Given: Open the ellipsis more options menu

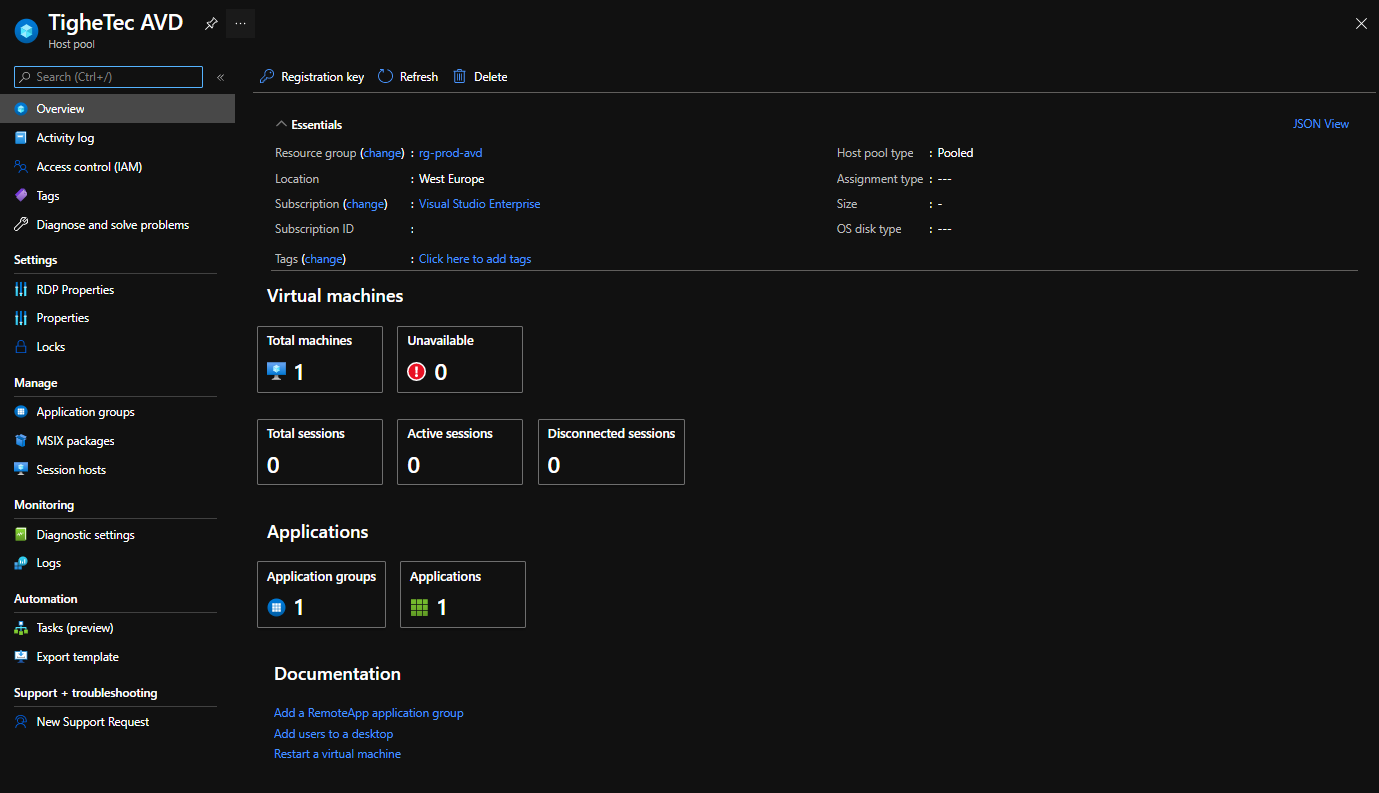Looking at the screenshot, I should click(x=240, y=23).
